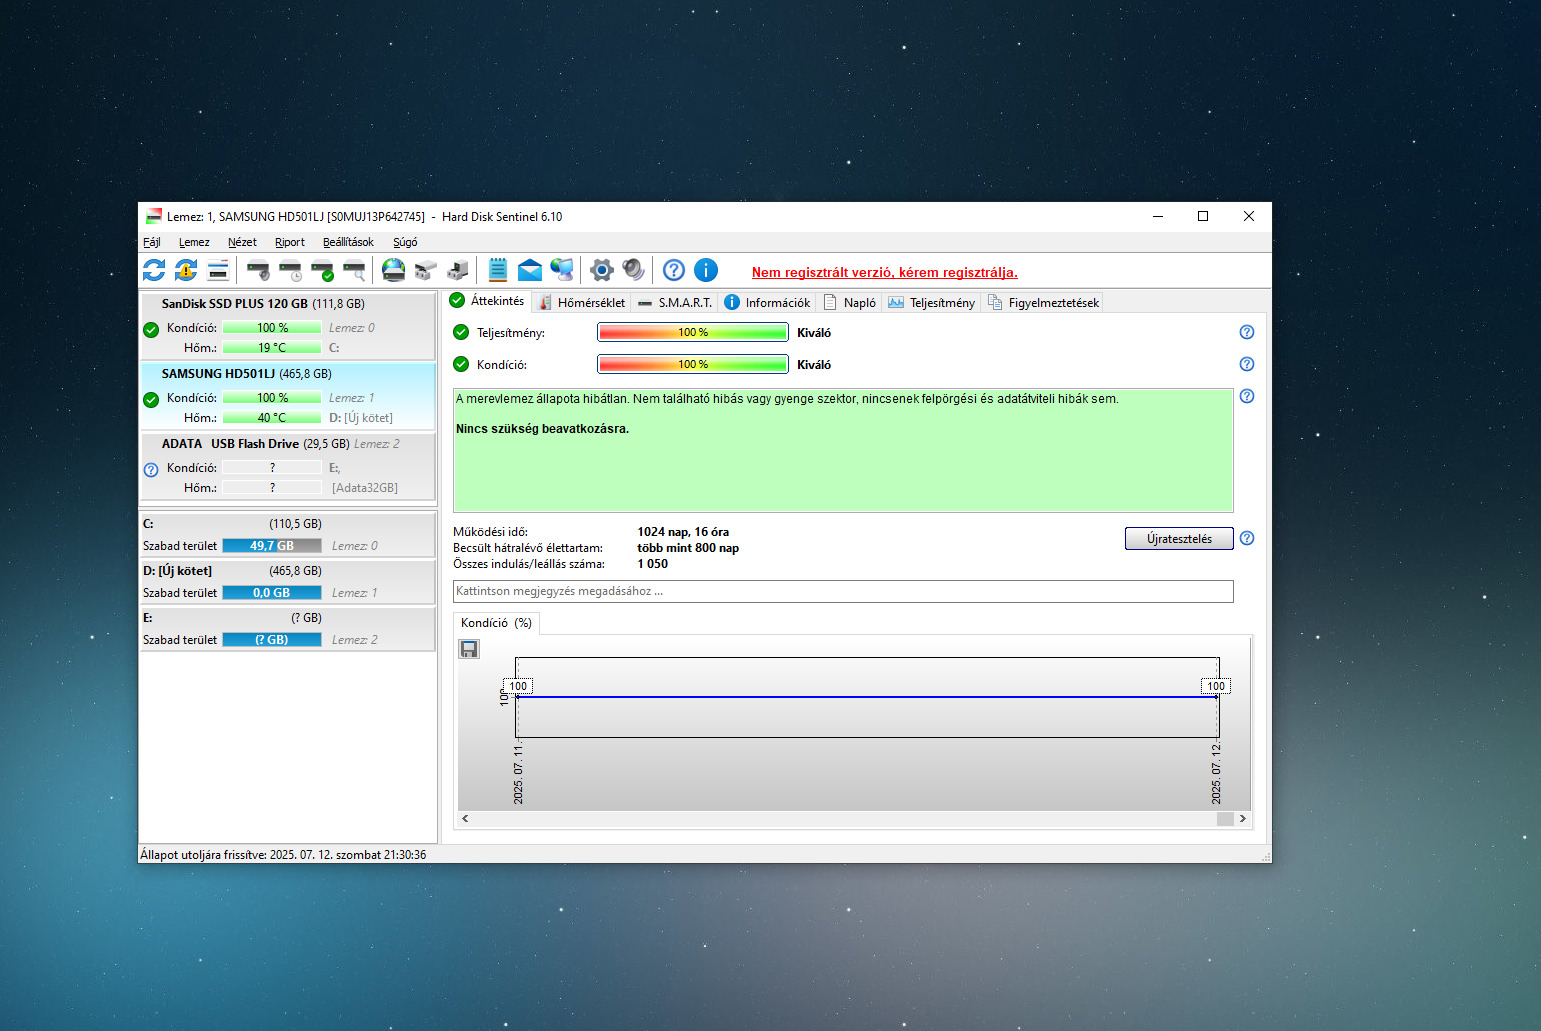Image resolution: width=1541 pixels, height=1031 pixels.
Task: Click right arrow of graph horizontal scrollbar
Action: click(1243, 819)
